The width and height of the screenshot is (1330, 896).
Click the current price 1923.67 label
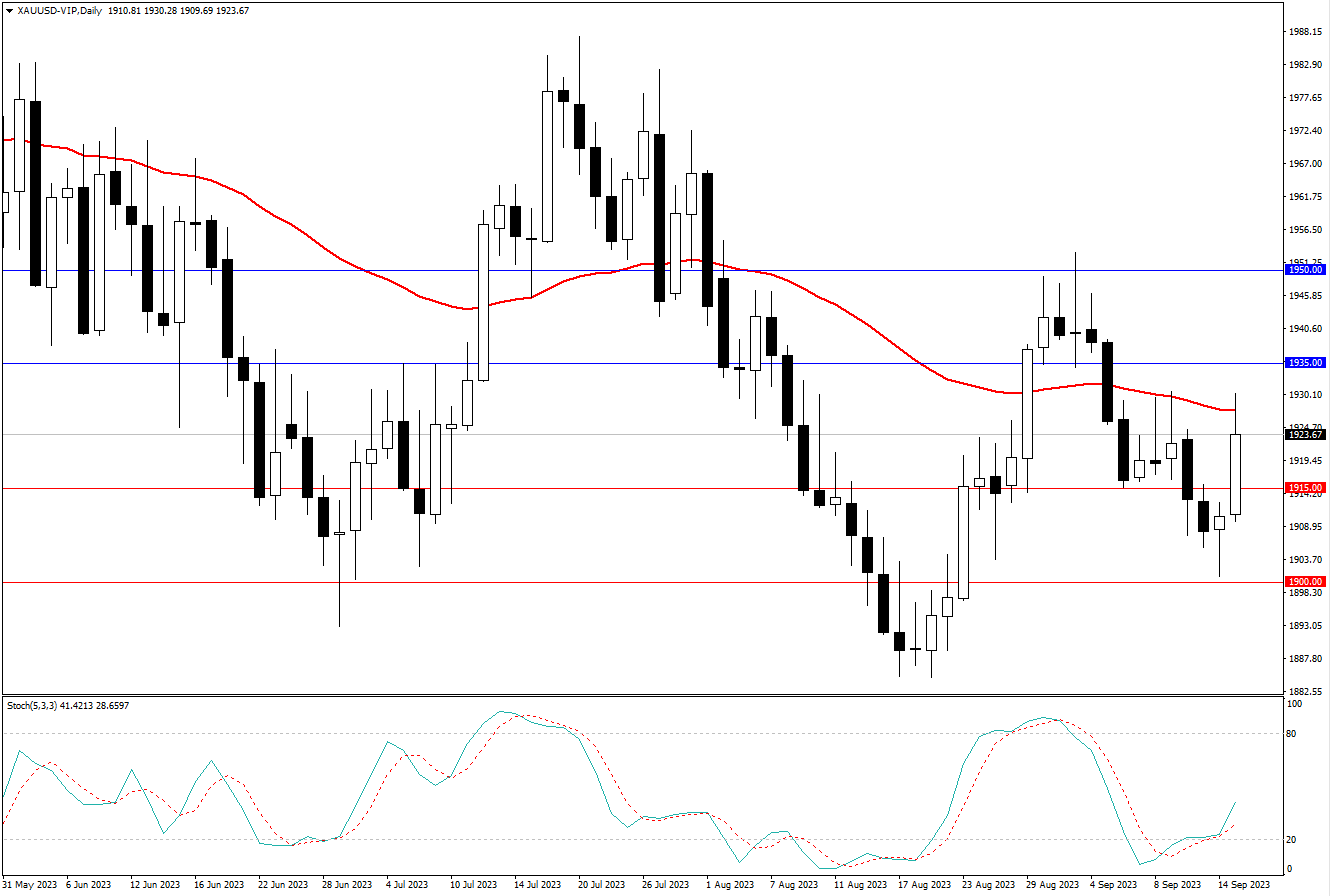1305,435
